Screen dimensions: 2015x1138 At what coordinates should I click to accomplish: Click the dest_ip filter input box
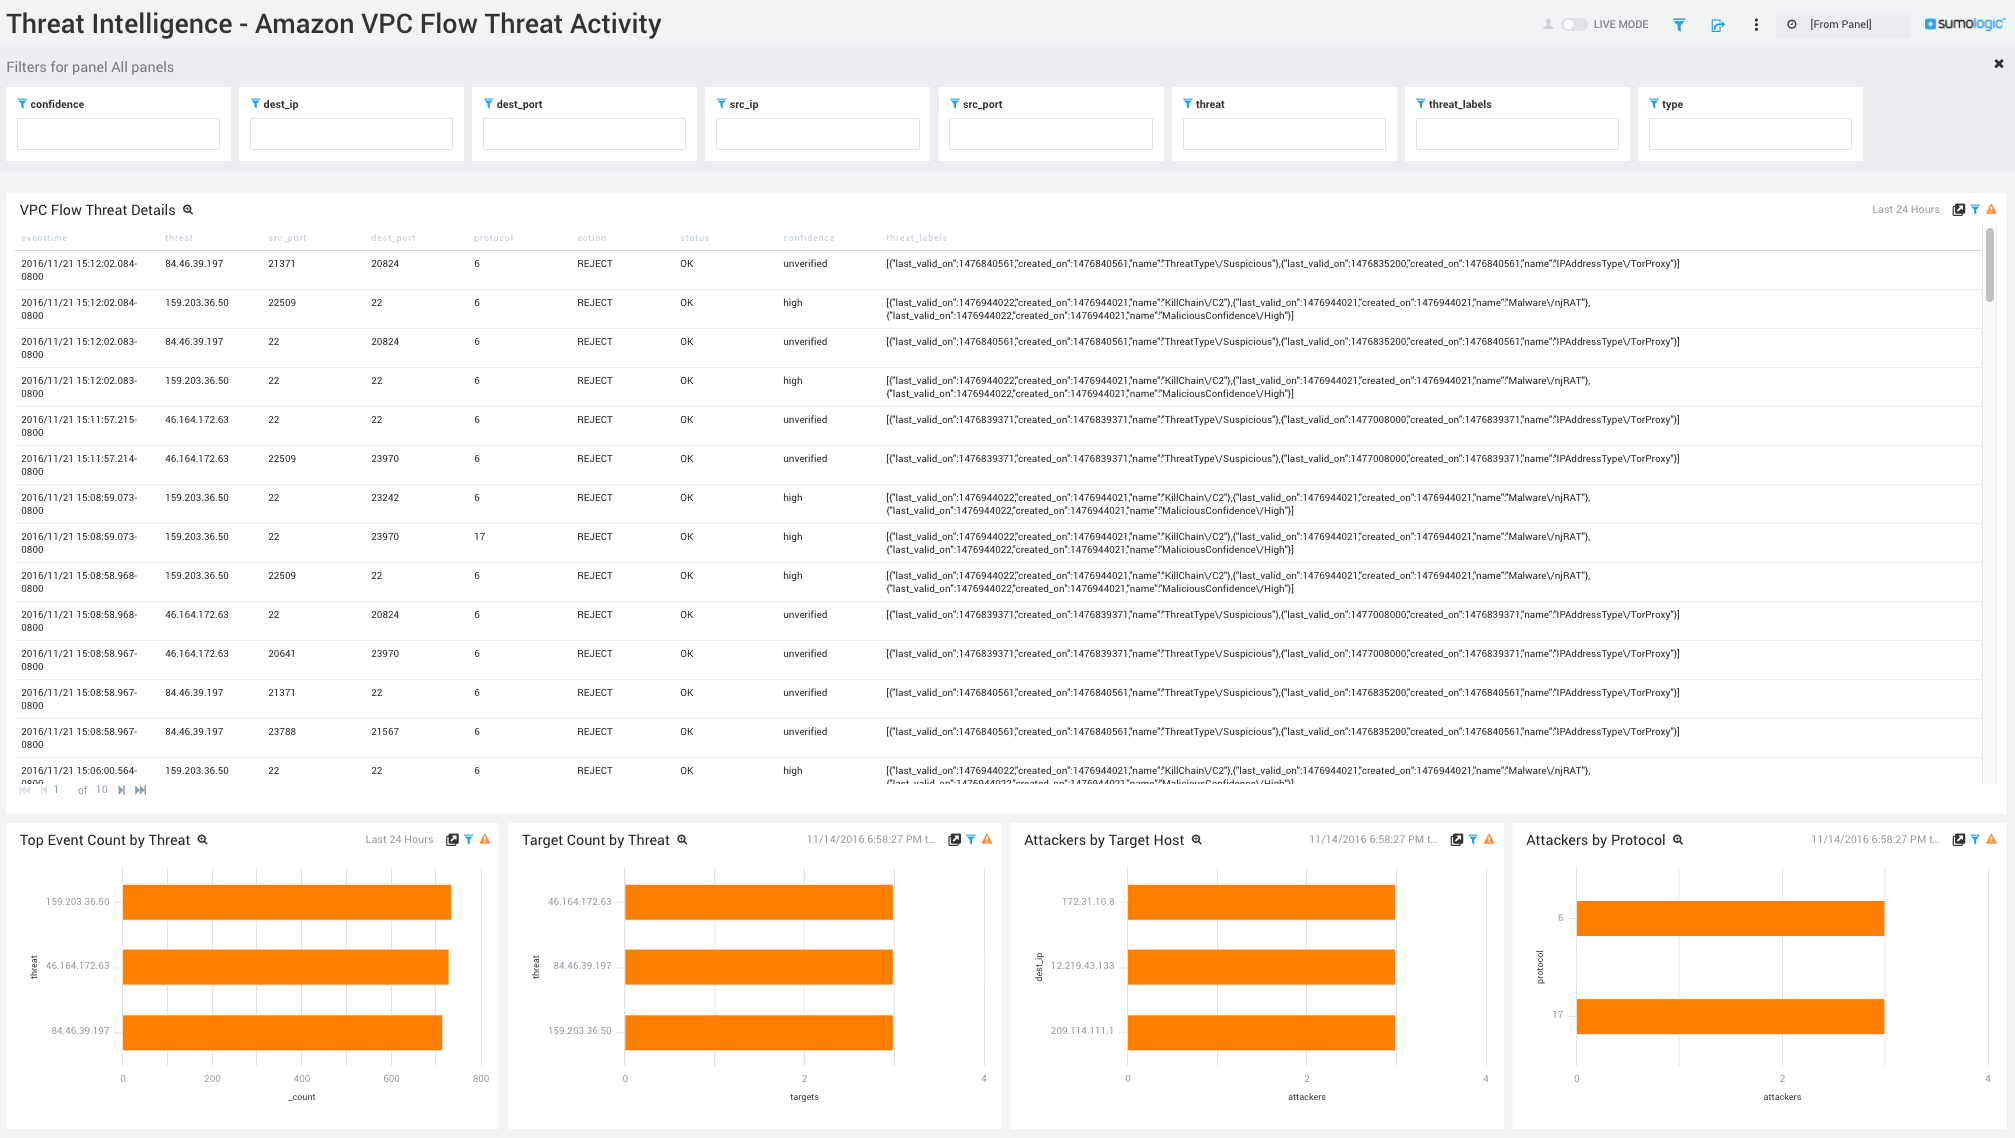(351, 134)
